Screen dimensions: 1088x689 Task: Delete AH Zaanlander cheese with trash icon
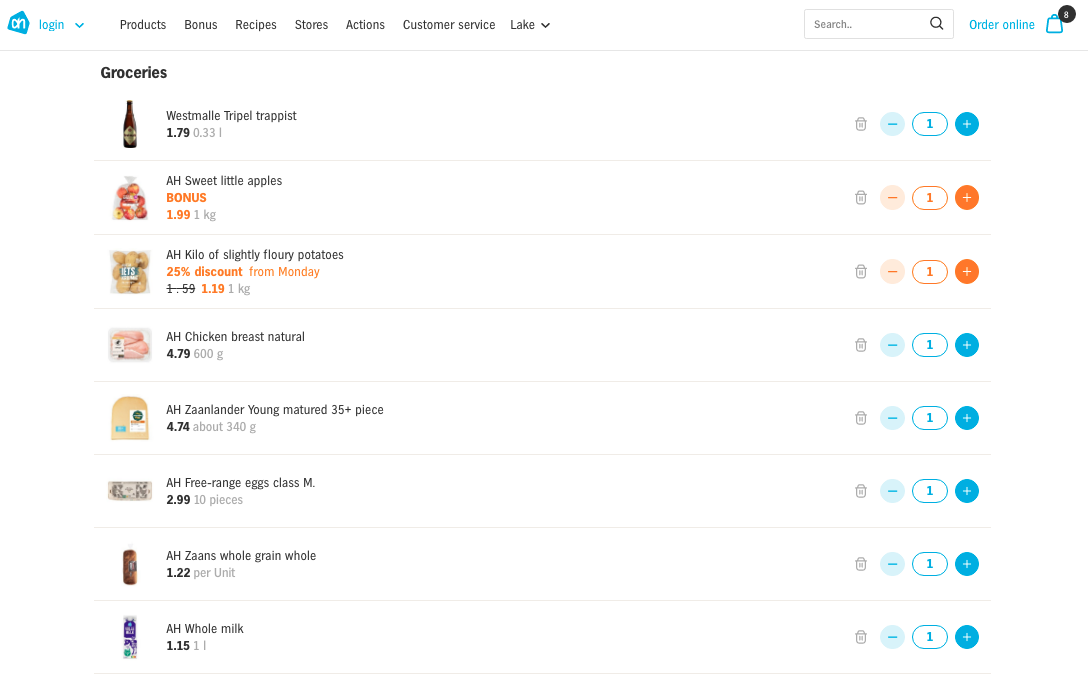coord(860,418)
